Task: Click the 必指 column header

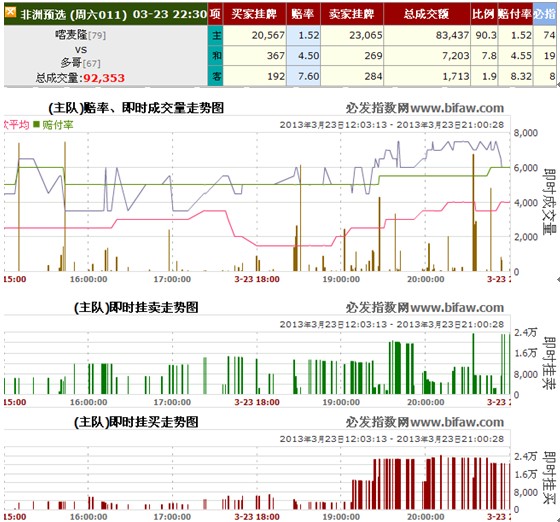Action: (545, 14)
